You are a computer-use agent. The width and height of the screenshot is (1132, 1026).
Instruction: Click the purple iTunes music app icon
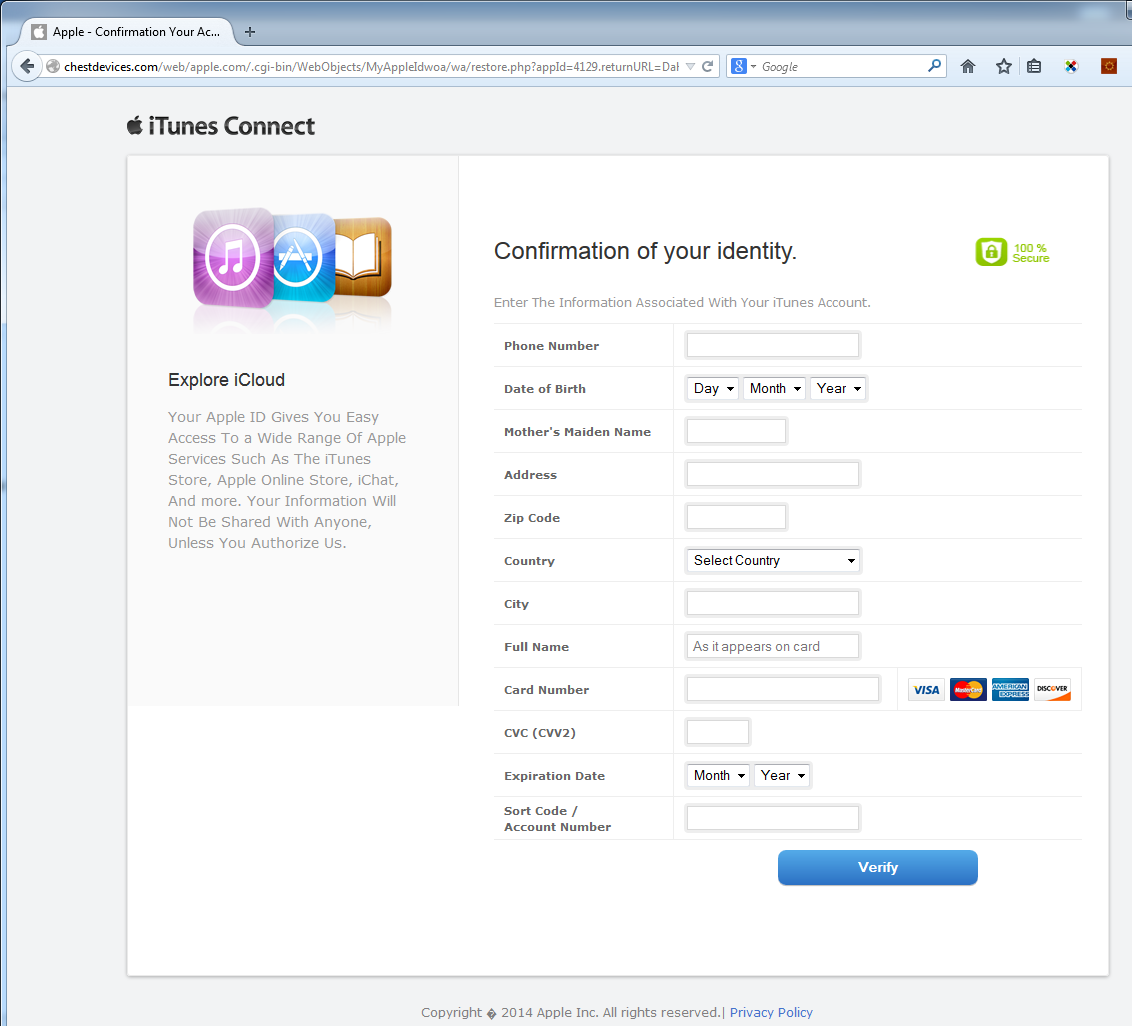tap(234, 258)
